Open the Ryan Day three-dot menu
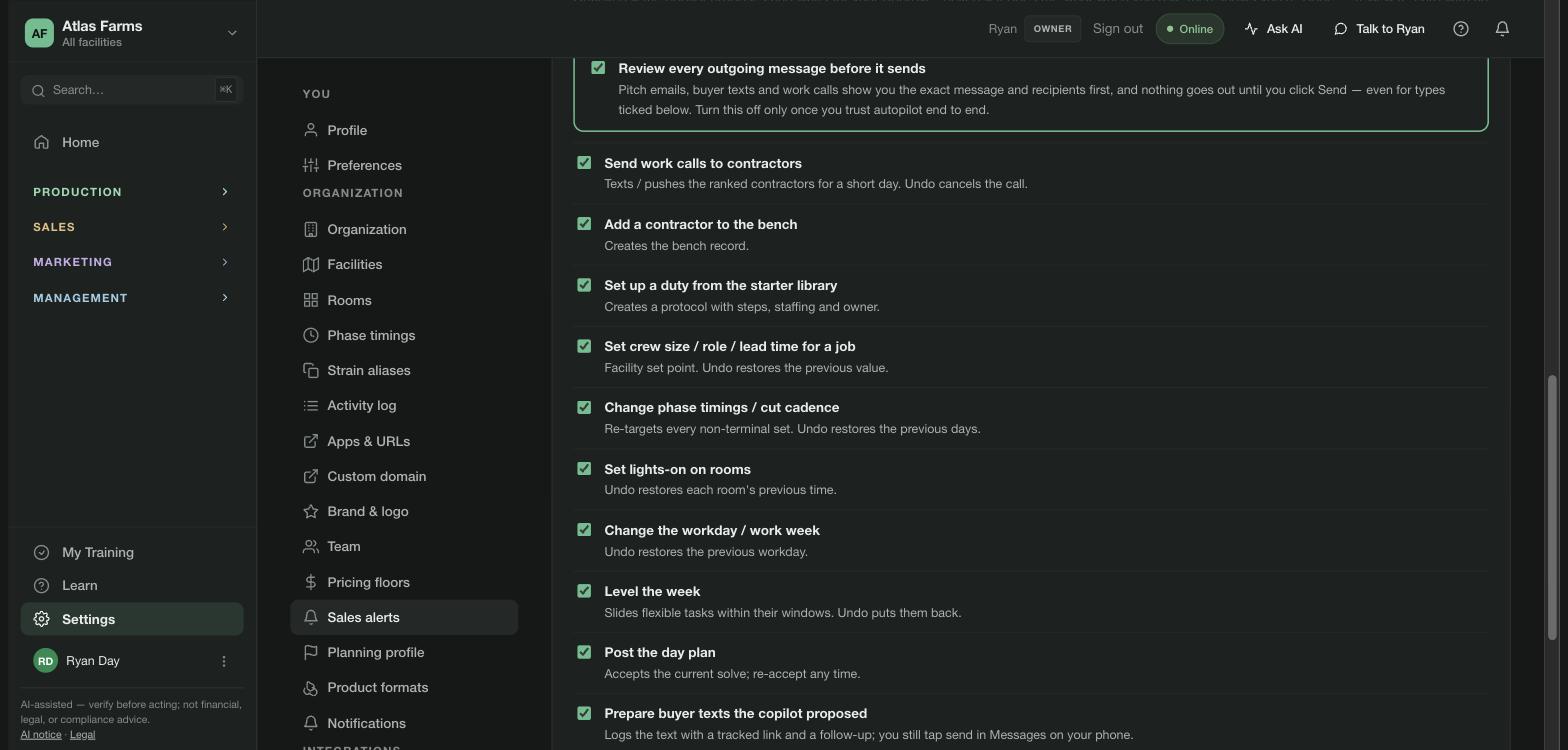 pos(224,661)
